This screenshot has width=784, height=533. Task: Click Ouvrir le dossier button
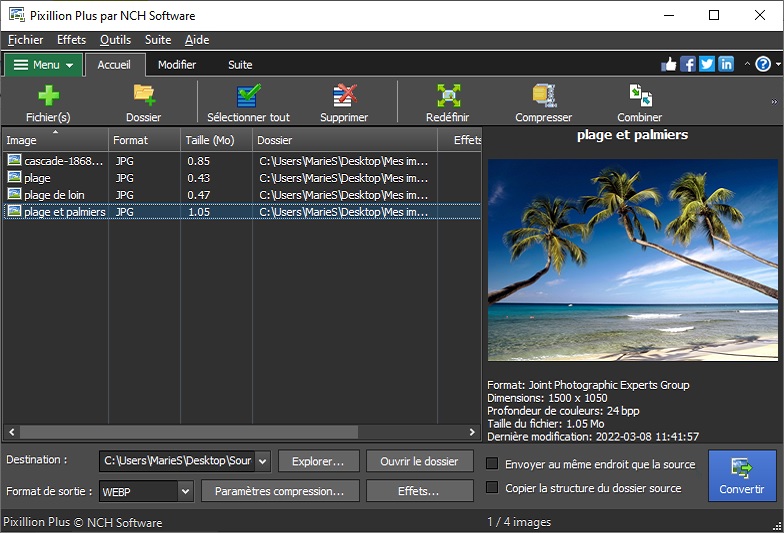pyautogui.click(x=420, y=461)
